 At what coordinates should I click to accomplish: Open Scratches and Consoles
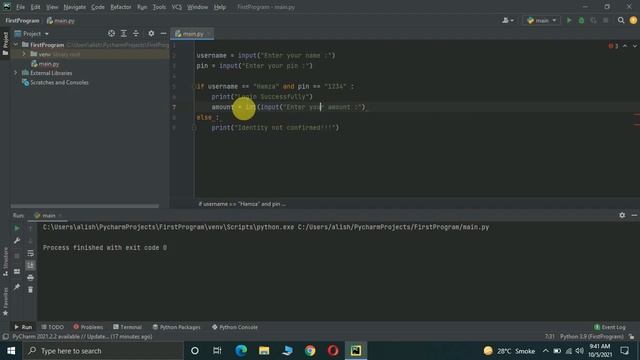pyautogui.click(x=55, y=82)
